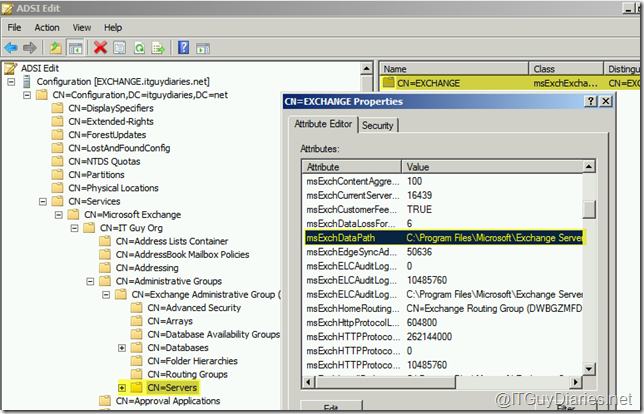Click the tree pane scroll-up arrow
644x414 pixels.
click(366, 68)
